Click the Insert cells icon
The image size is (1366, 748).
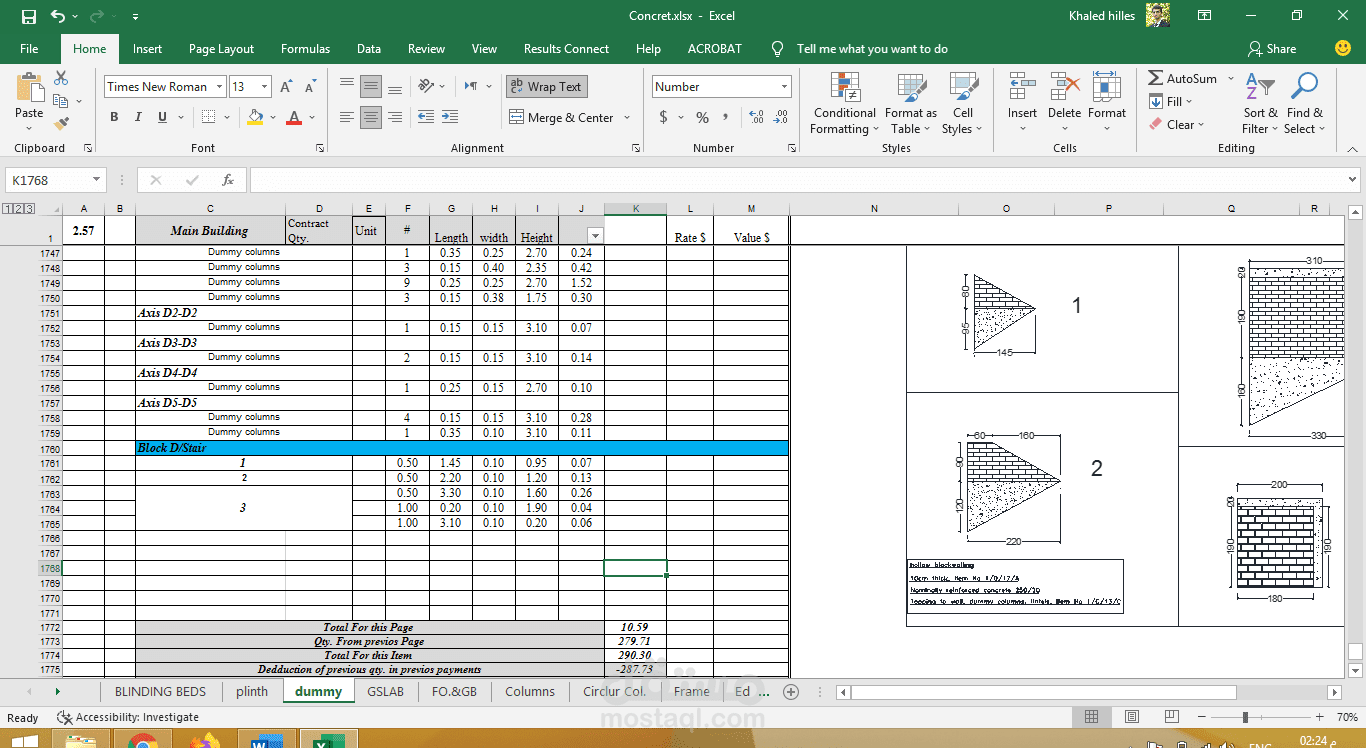tap(1022, 87)
